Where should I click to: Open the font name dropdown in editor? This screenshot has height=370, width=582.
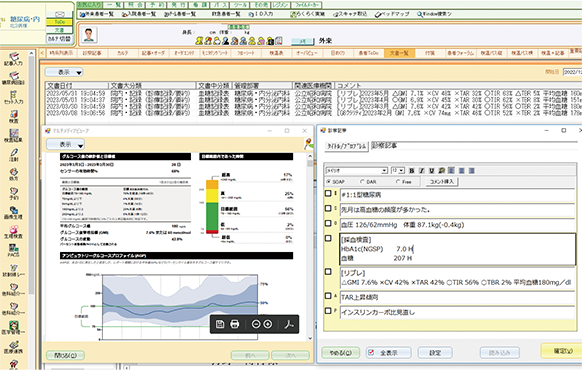(x=357, y=171)
